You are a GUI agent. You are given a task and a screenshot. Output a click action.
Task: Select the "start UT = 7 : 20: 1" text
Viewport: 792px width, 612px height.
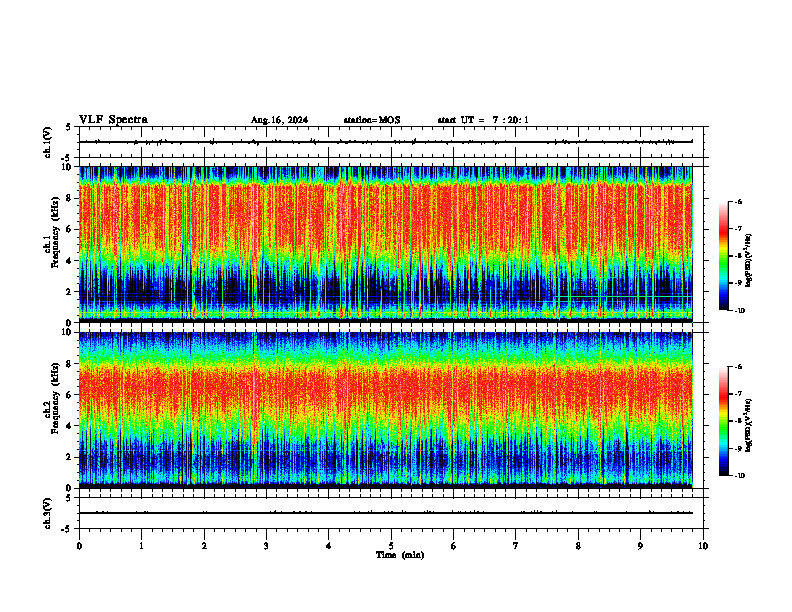(483, 120)
